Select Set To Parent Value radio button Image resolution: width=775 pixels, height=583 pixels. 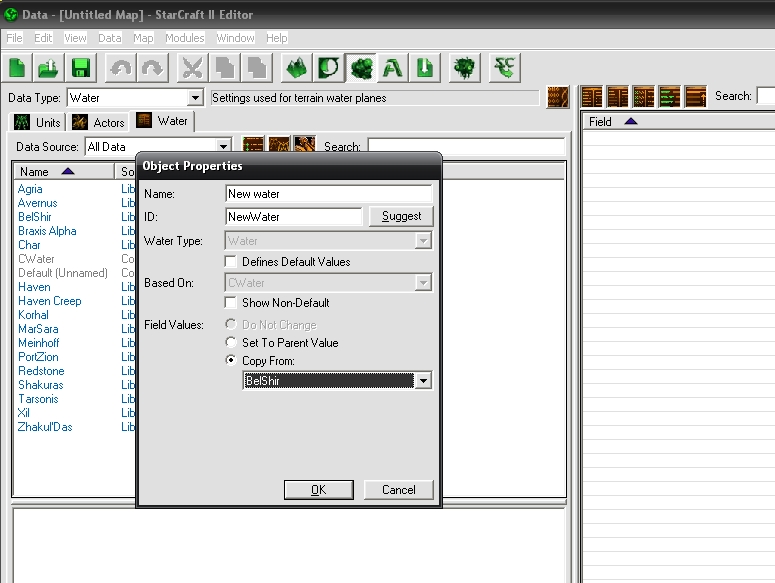pyautogui.click(x=230, y=342)
